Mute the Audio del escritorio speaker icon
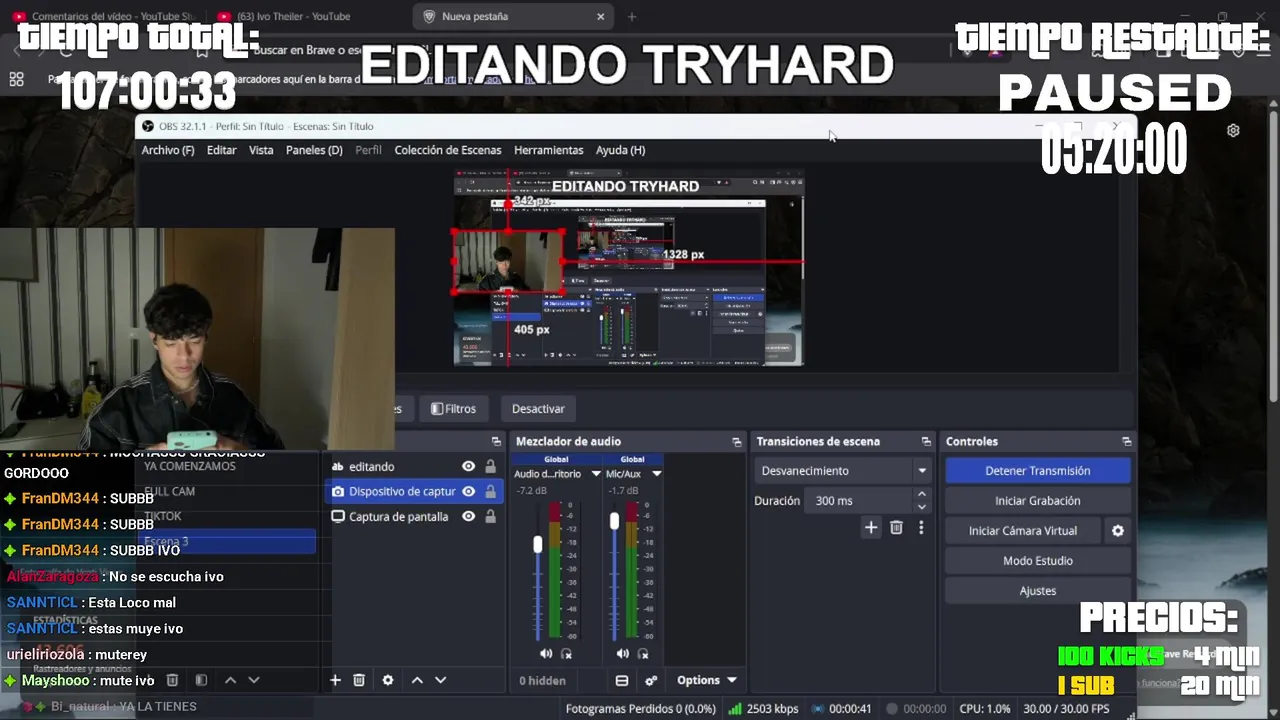Screen dimensions: 1280x720 pos(546,654)
